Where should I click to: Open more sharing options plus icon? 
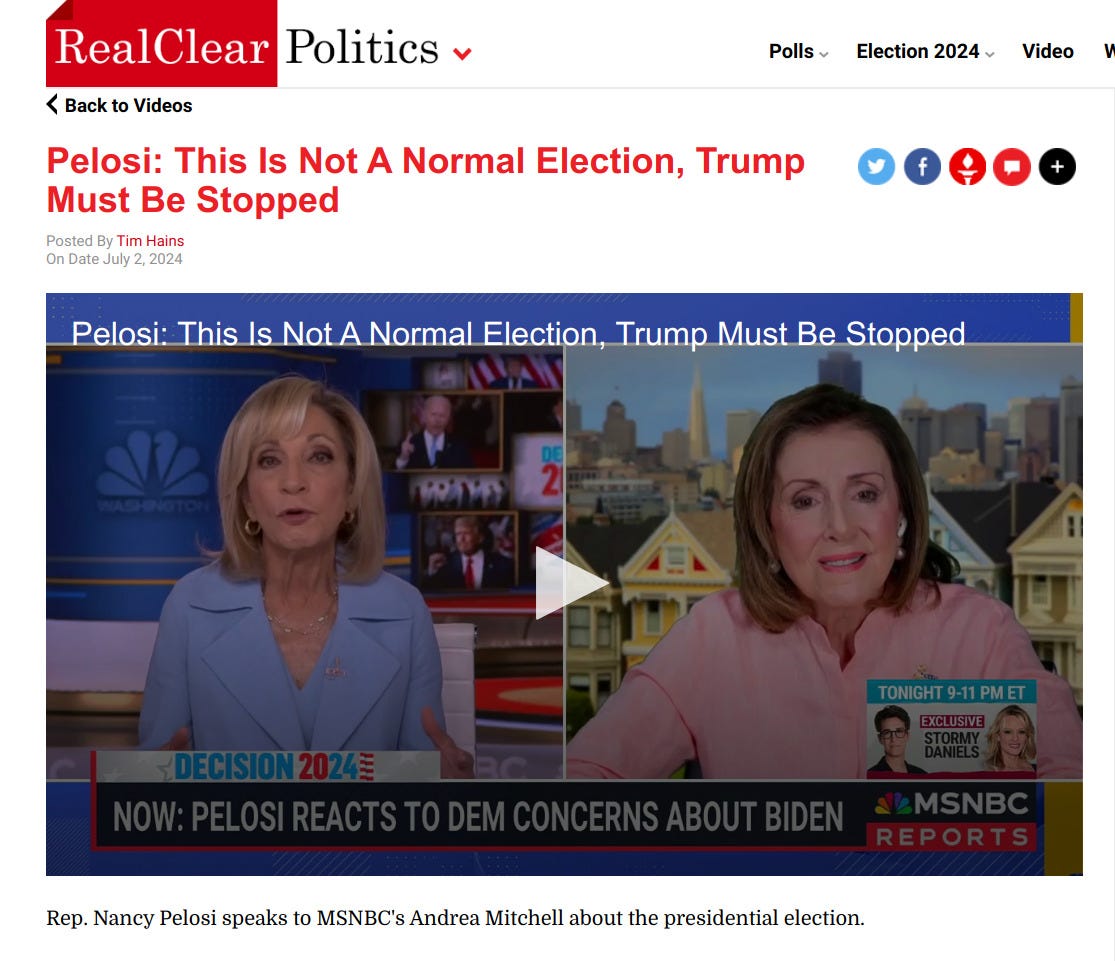[x=1057, y=166]
